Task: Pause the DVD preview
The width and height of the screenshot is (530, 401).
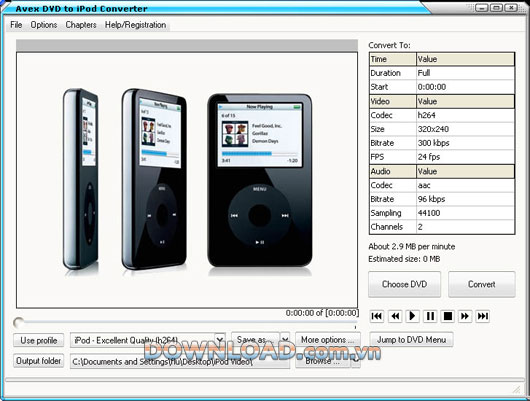Action: point(430,316)
